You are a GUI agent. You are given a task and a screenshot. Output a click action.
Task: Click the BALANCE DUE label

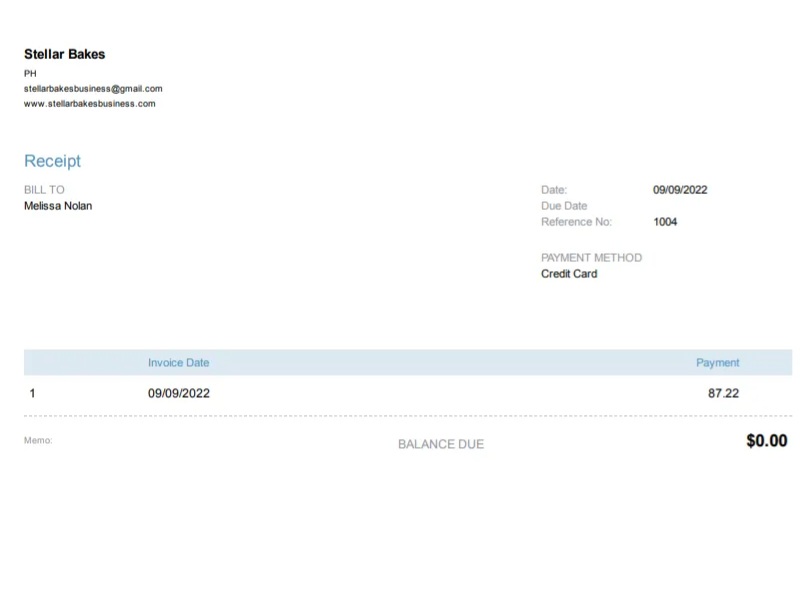(441, 444)
